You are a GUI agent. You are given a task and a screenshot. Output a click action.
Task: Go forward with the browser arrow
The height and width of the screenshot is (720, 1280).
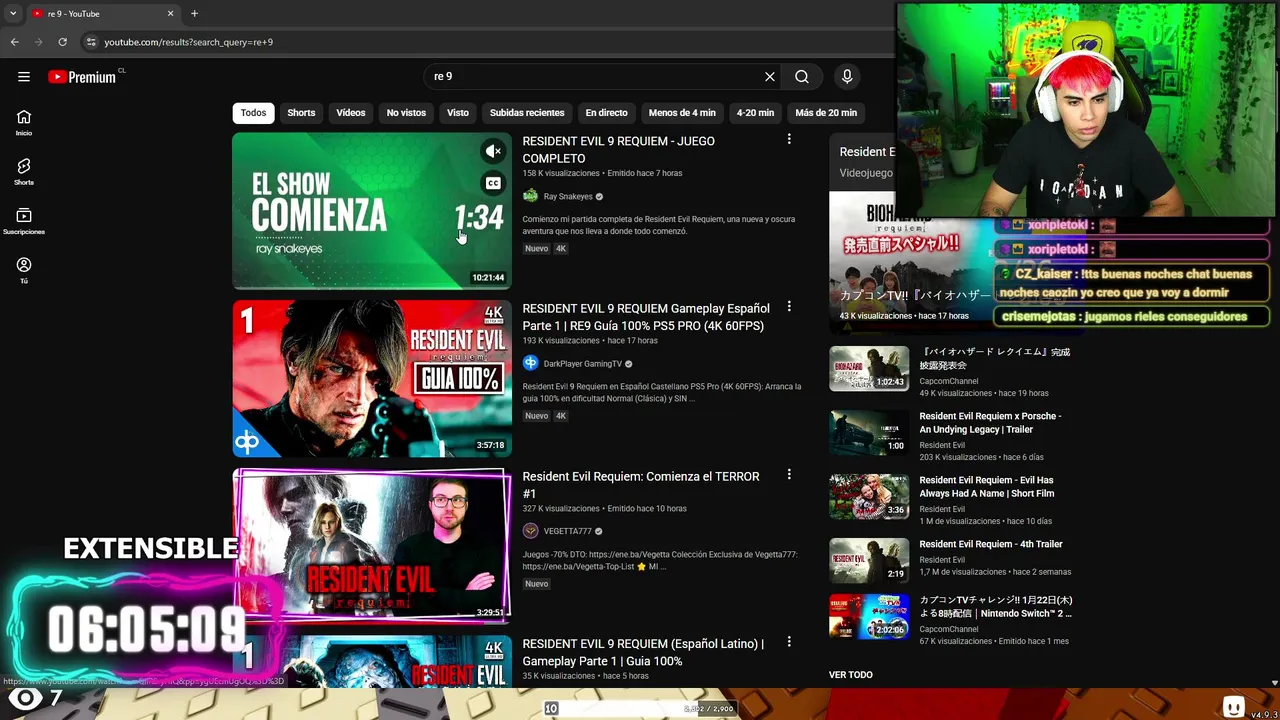tap(39, 42)
